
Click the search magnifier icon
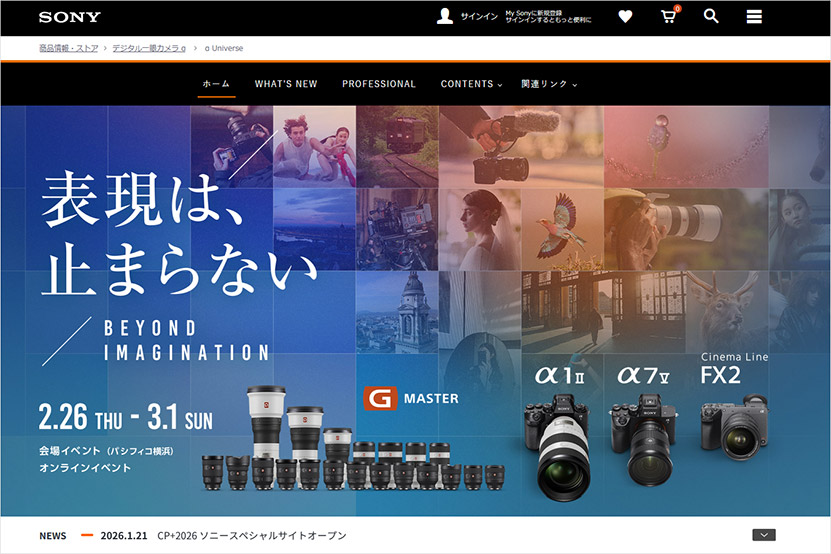[x=711, y=16]
